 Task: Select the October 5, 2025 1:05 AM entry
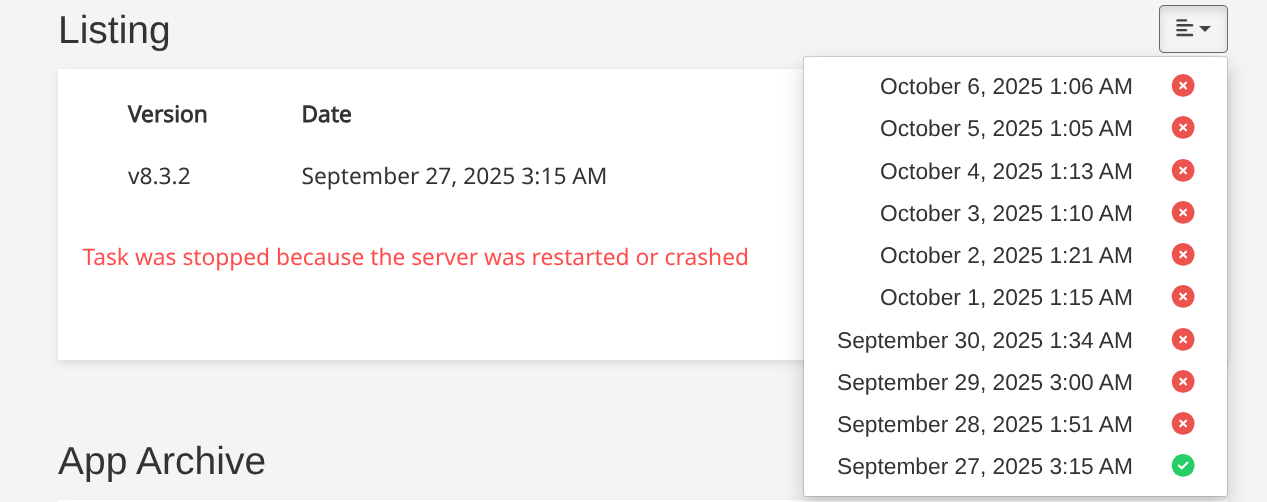pyautogui.click(x=1005, y=129)
